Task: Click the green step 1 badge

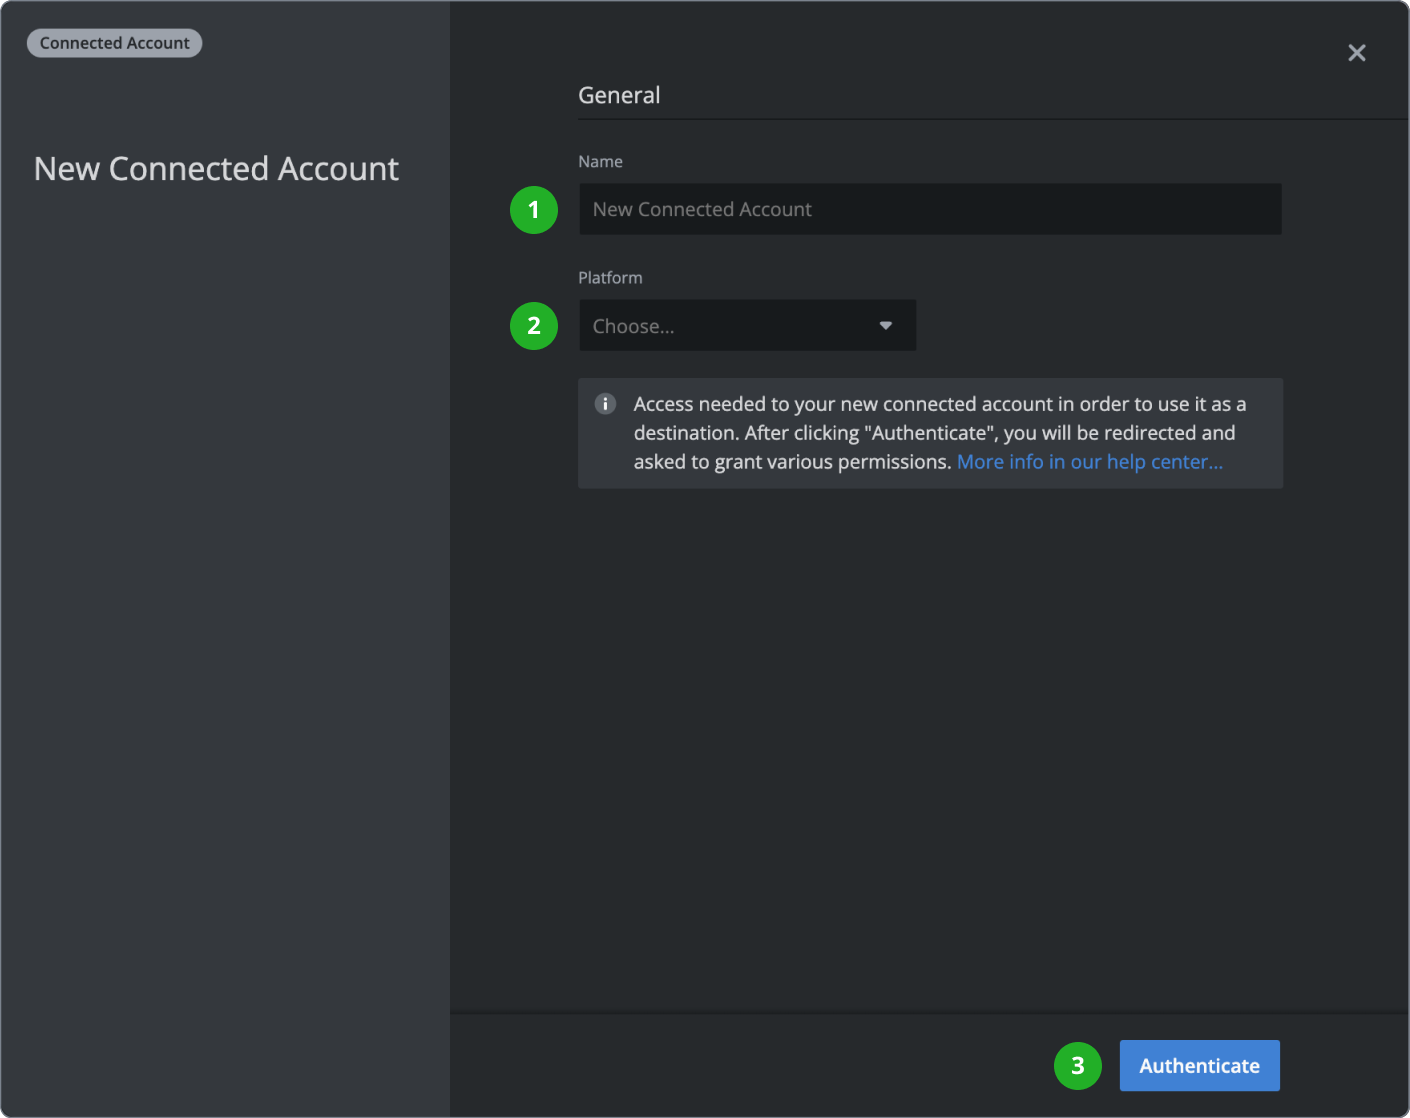Action: (533, 210)
